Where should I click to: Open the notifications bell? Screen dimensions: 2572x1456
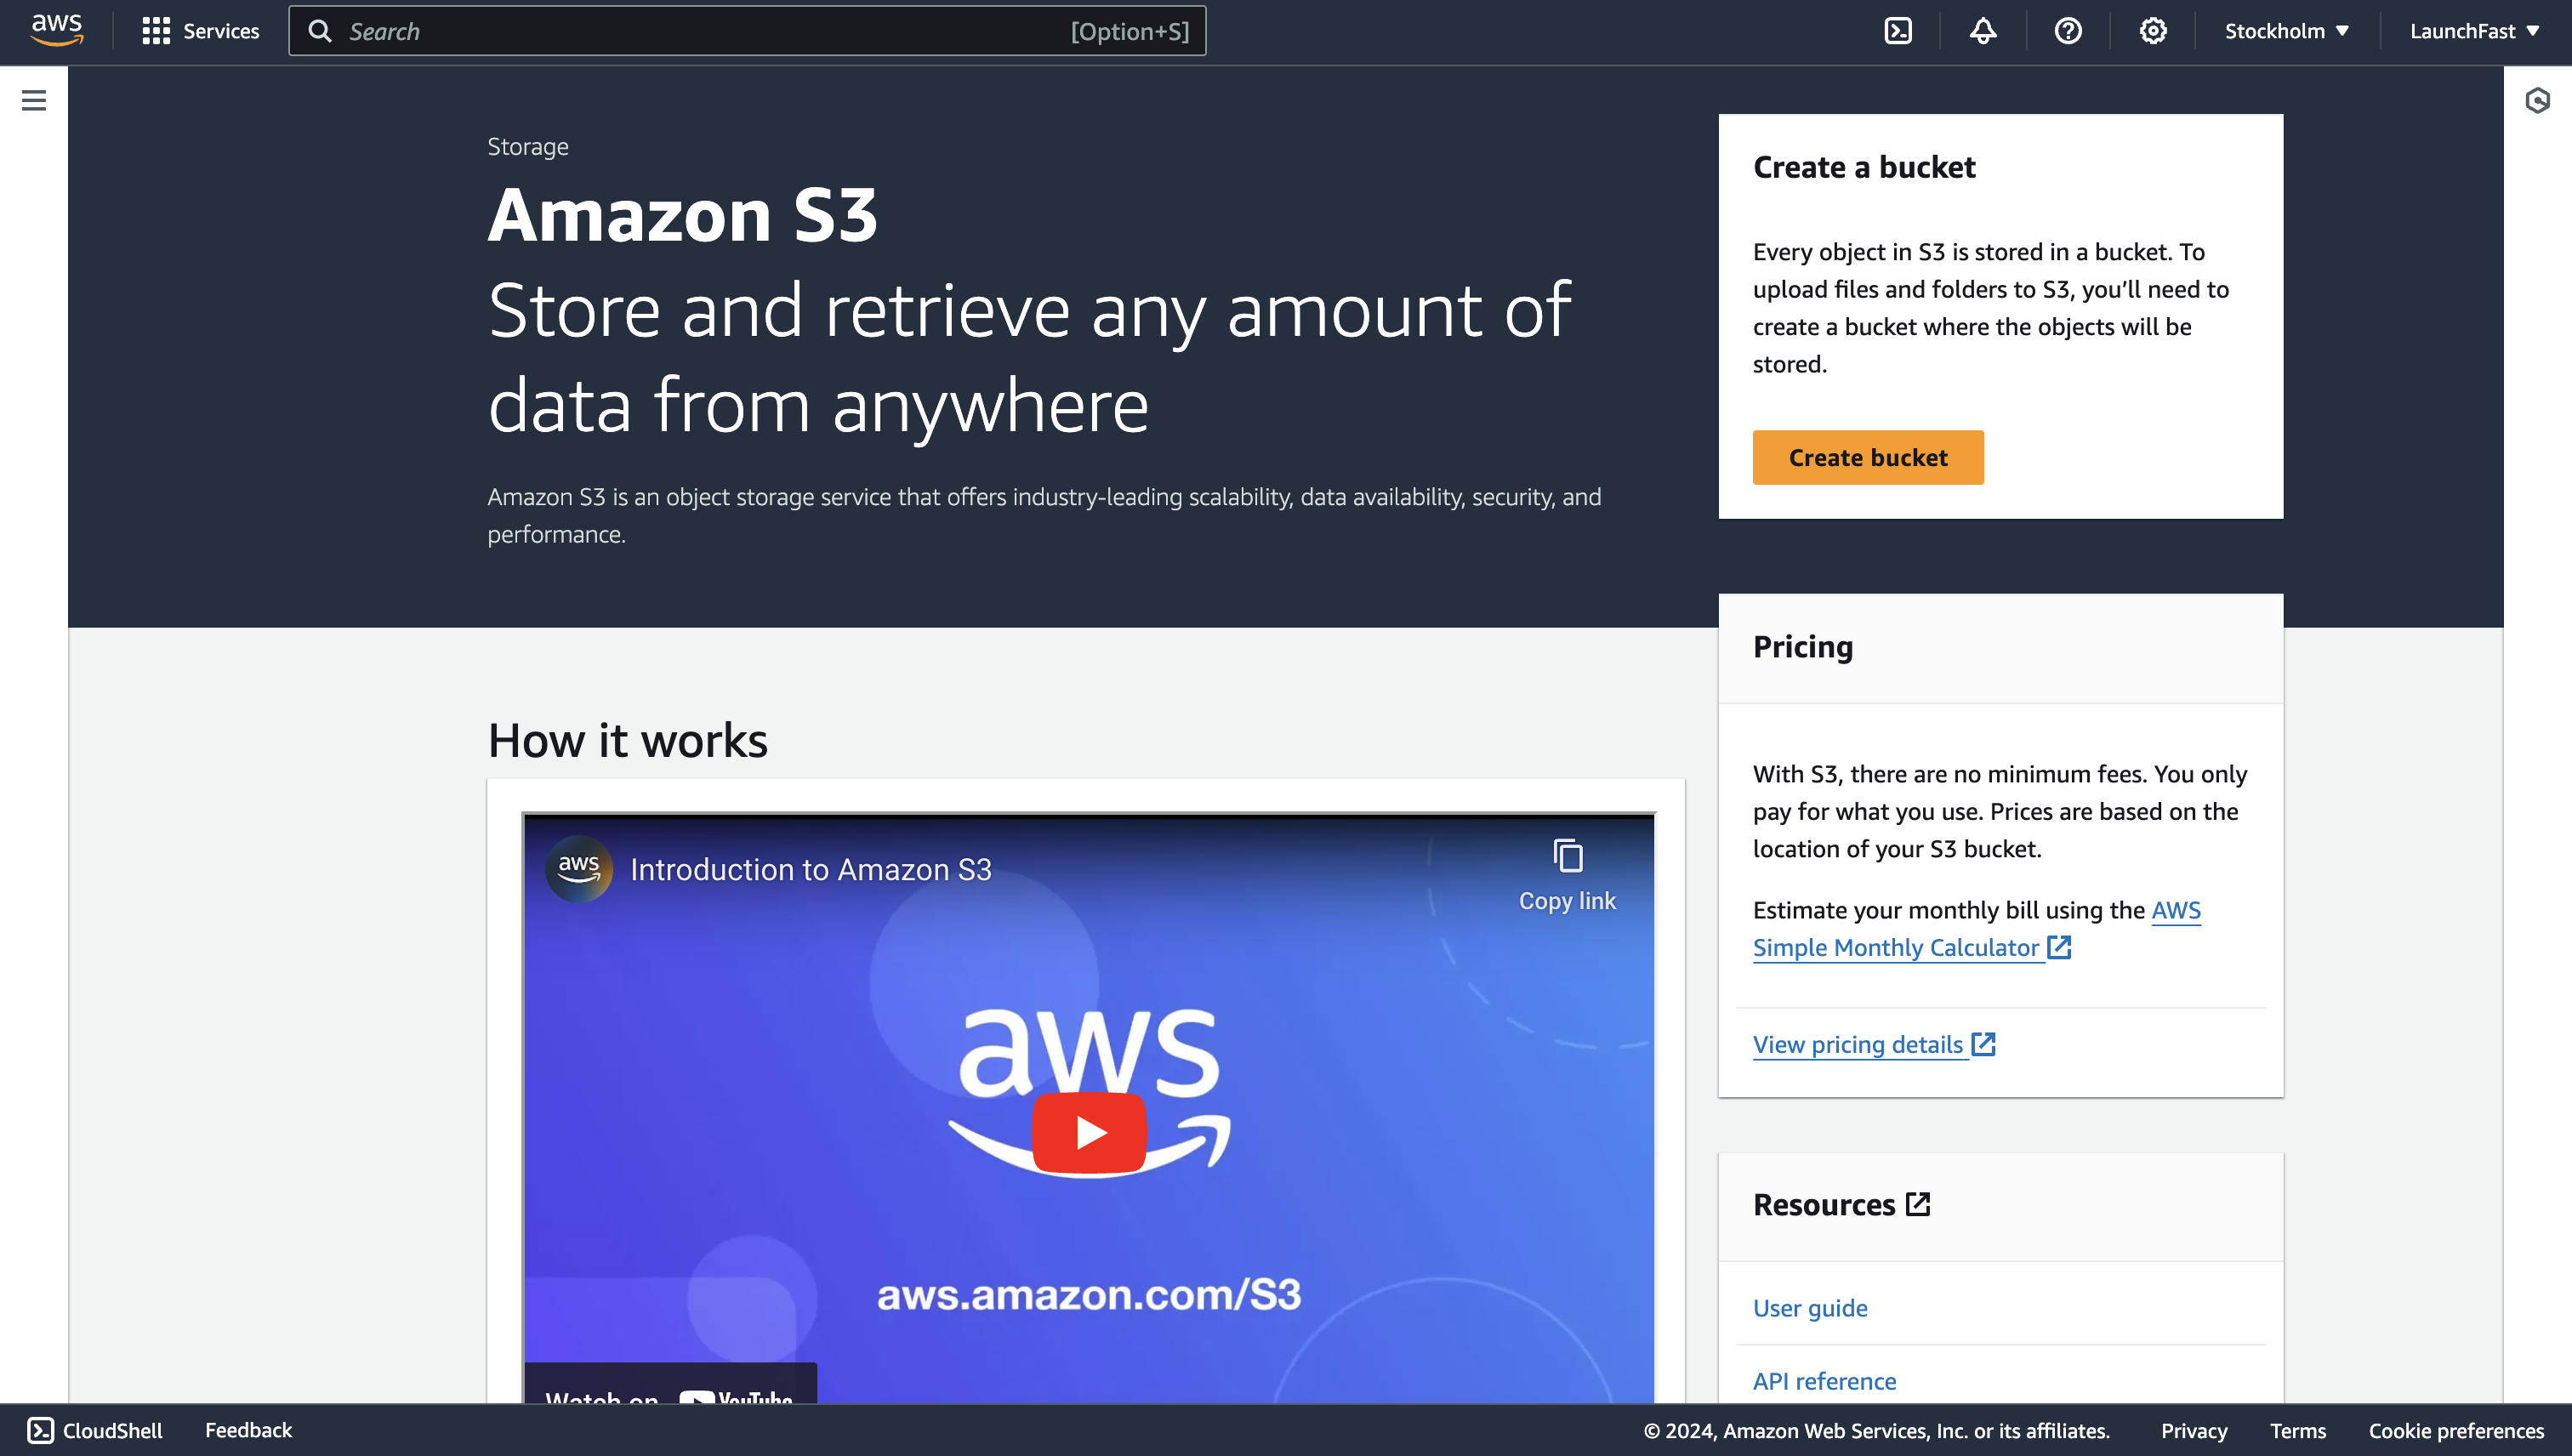[x=1982, y=31]
